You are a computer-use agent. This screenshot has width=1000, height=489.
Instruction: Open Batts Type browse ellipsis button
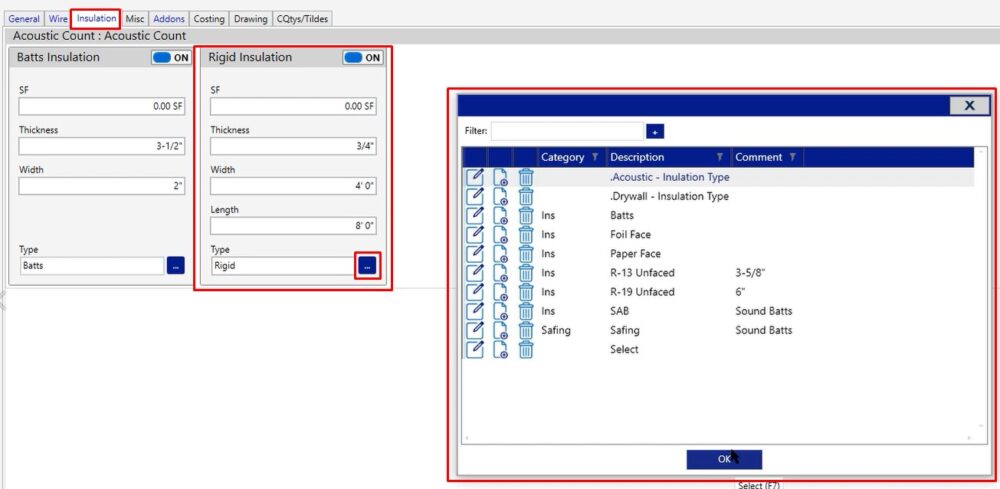176,266
